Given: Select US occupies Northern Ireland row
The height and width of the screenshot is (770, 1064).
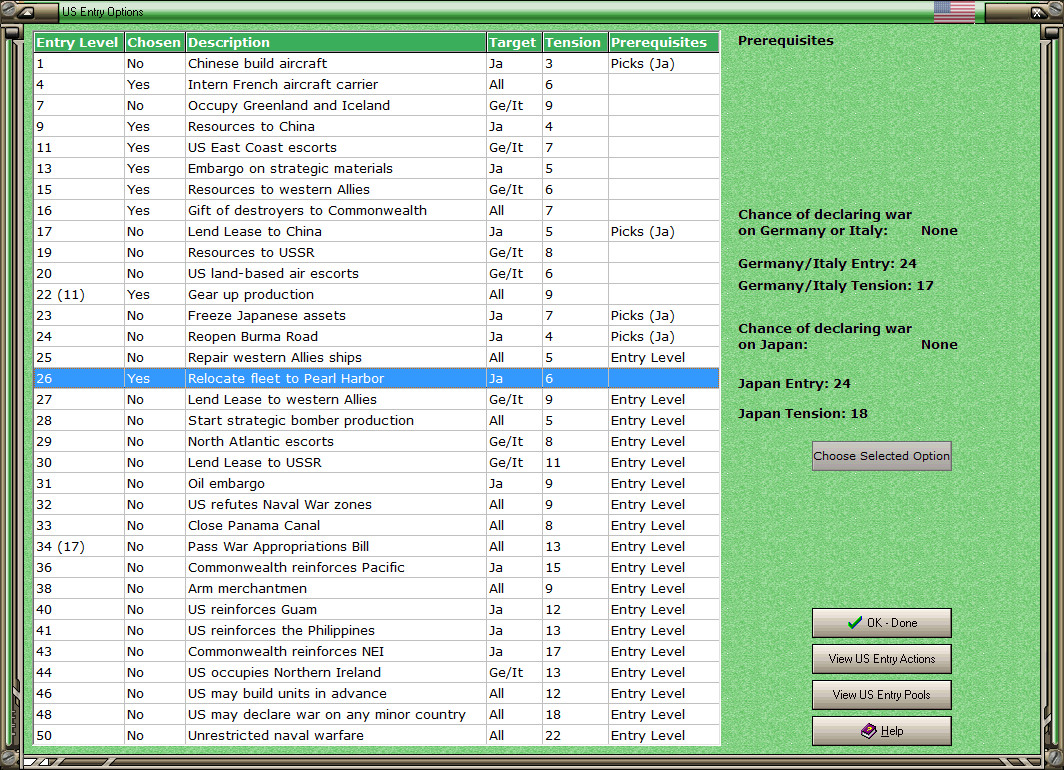Looking at the screenshot, I should coord(377,673).
